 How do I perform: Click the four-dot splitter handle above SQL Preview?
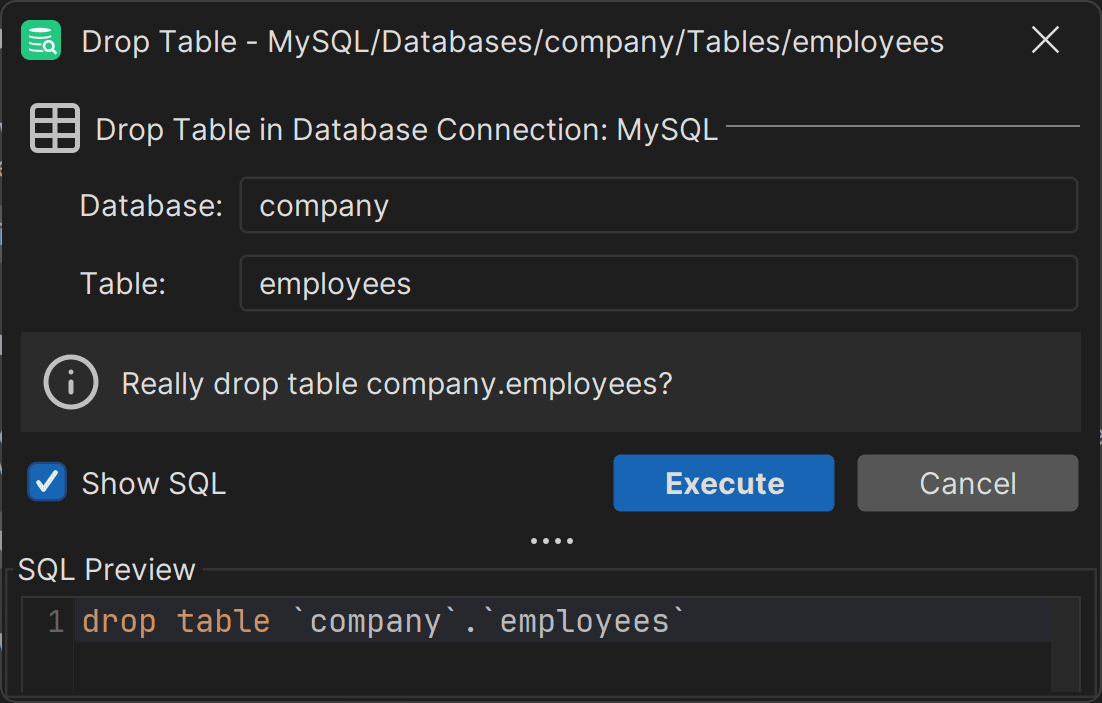pyautogui.click(x=551, y=540)
